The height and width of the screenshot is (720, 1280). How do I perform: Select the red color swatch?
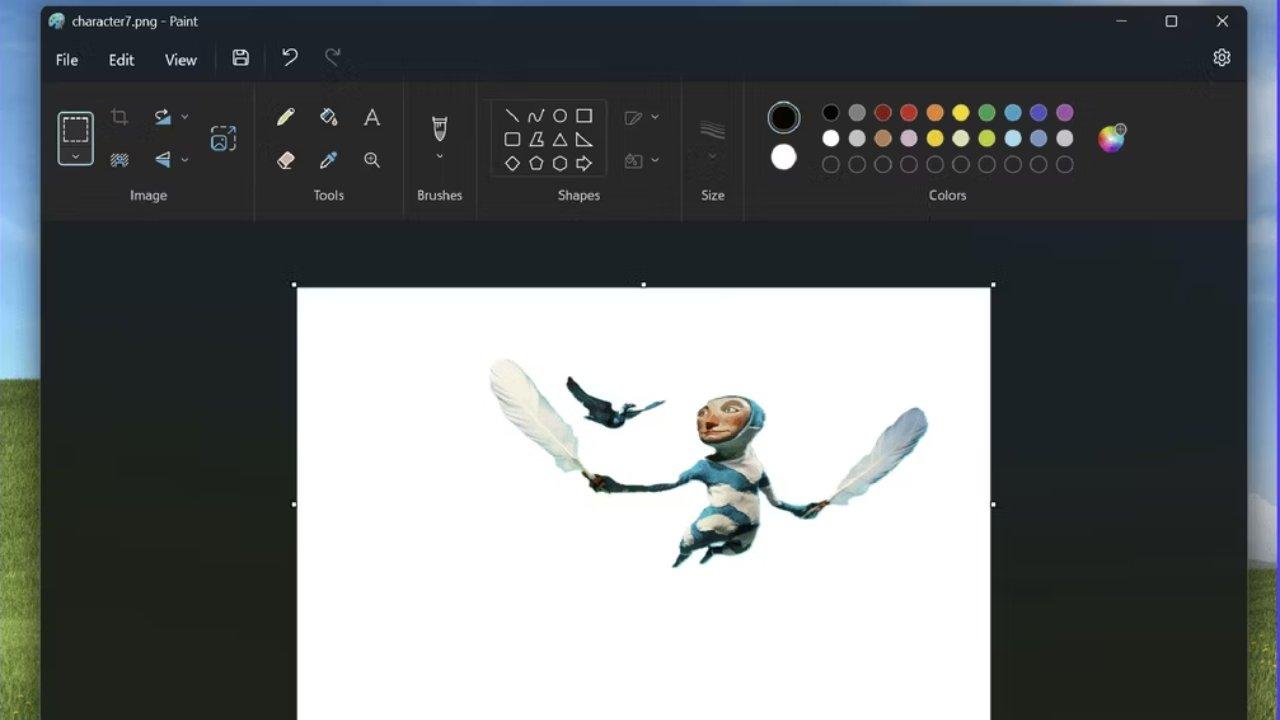pyautogui.click(x=908, y=113)
